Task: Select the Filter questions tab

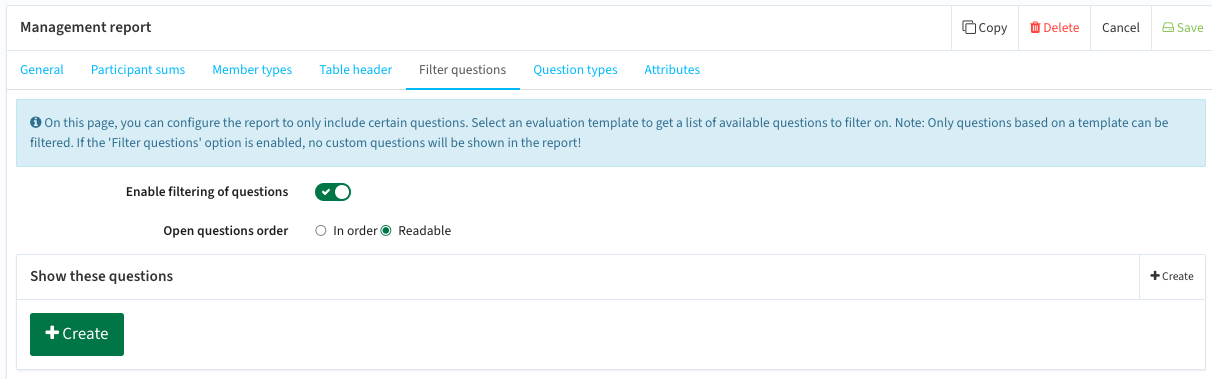Action: [462, 70]
